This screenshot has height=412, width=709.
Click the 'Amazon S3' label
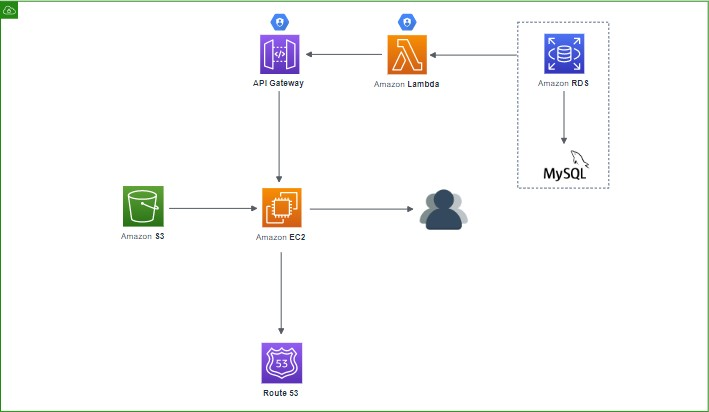click(x=142, y=236)
